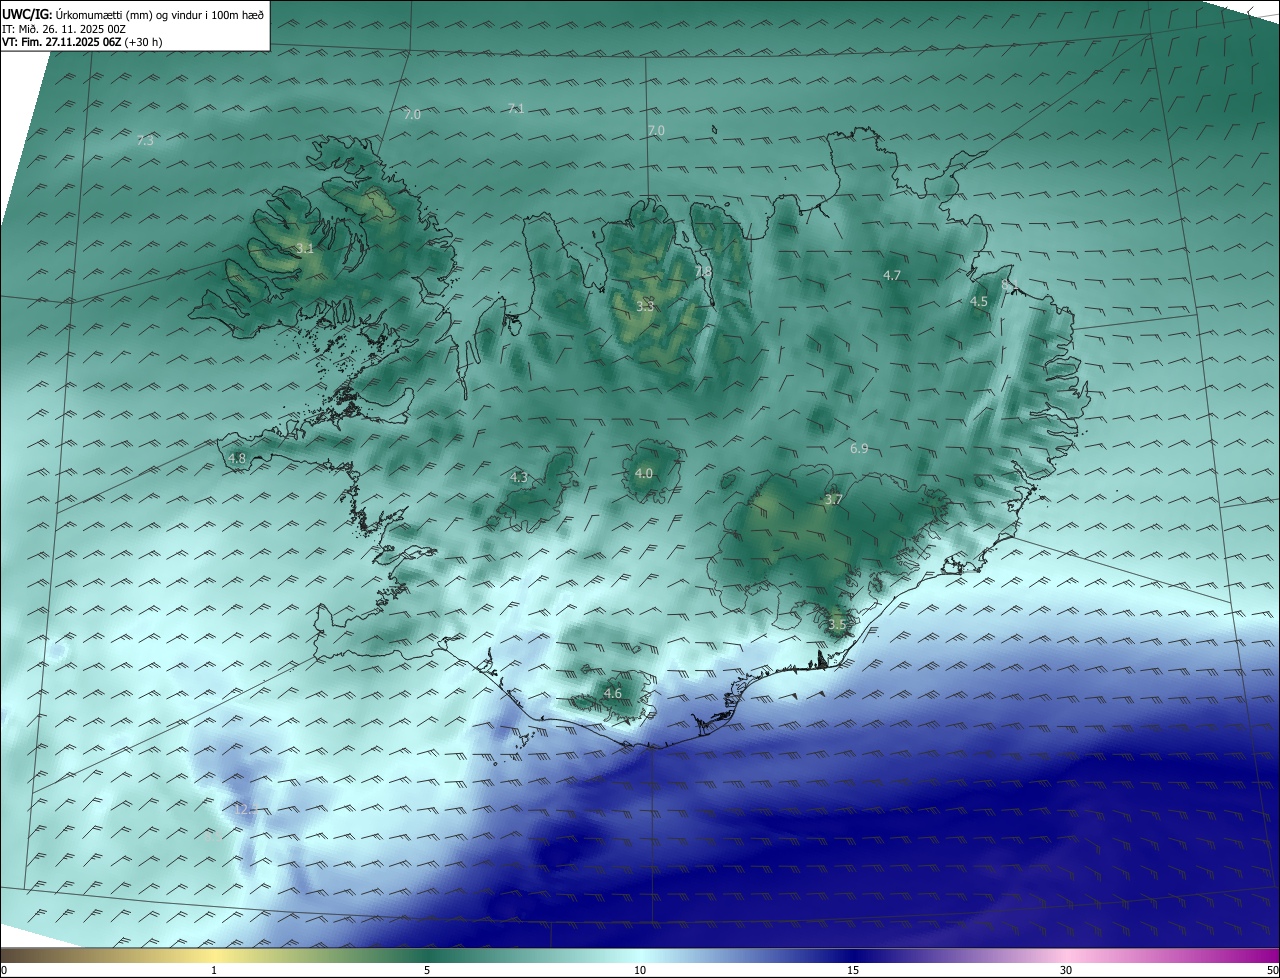Screen dimensions: 1280x978
Task: Click the 3.1 value over the Westfjords
Action: pyautogui.click(x=305, y=248)
